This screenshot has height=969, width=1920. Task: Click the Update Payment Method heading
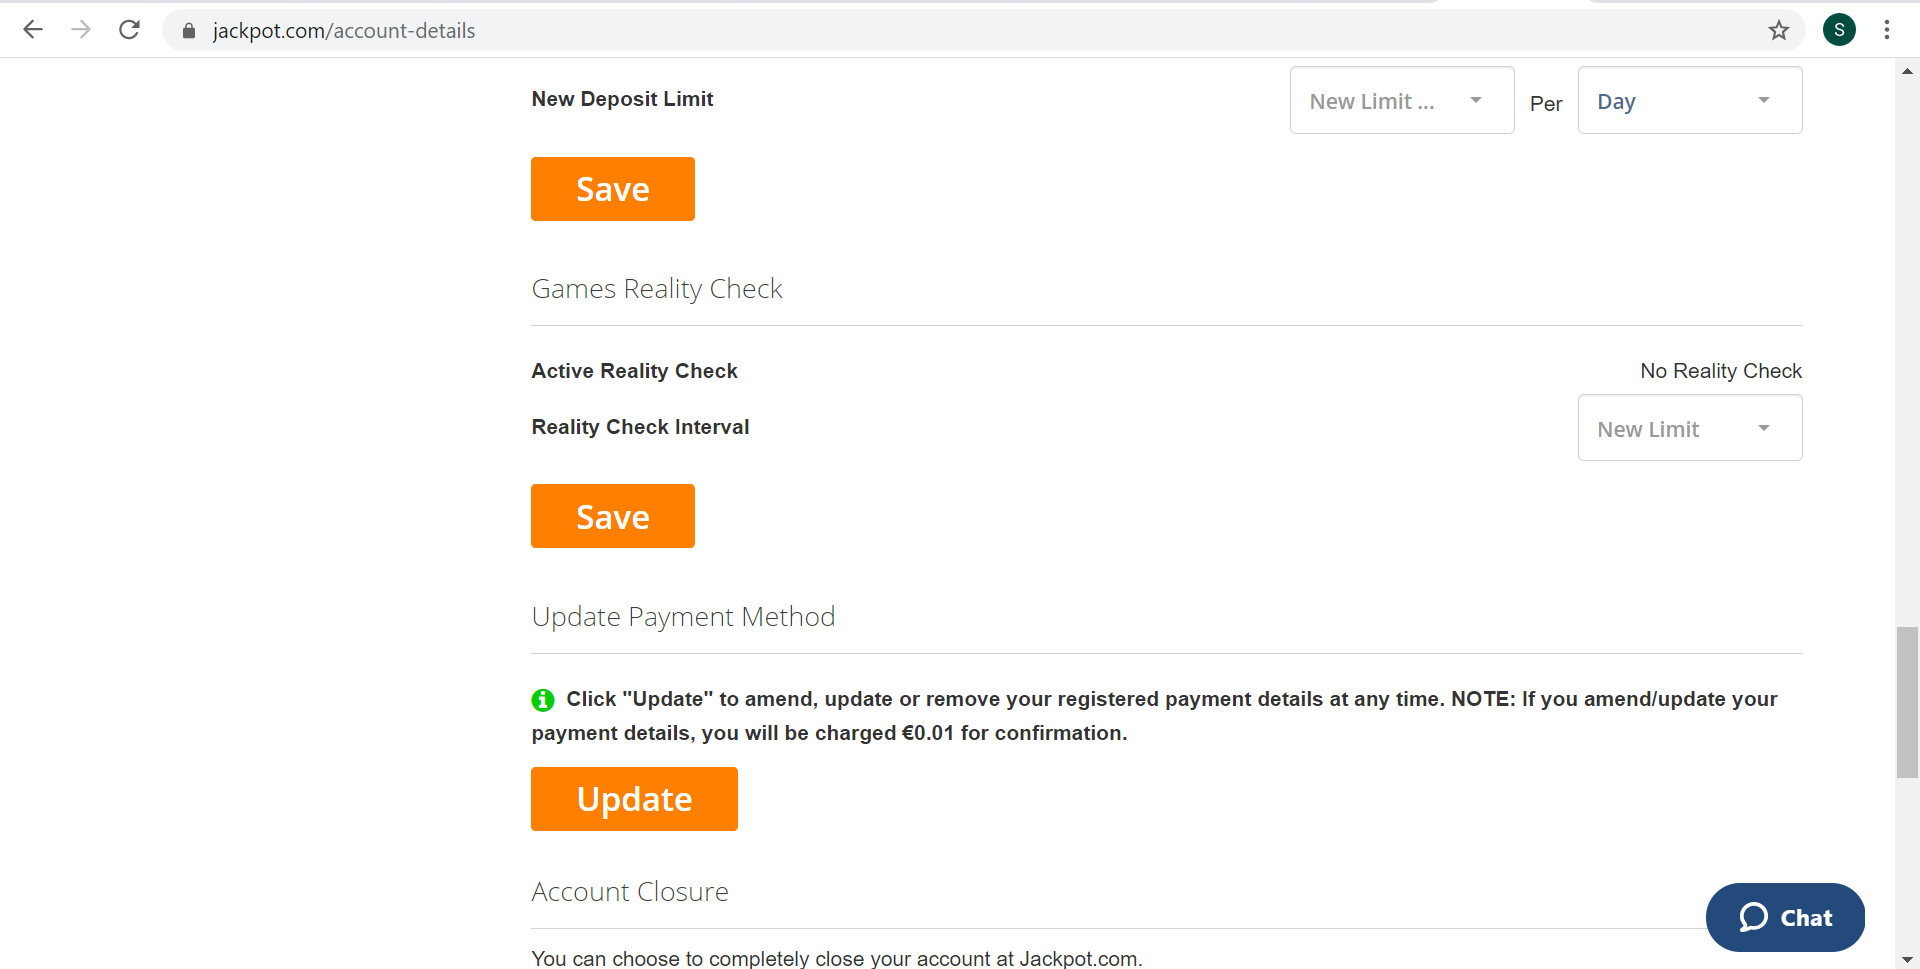[x=683, y=617]
